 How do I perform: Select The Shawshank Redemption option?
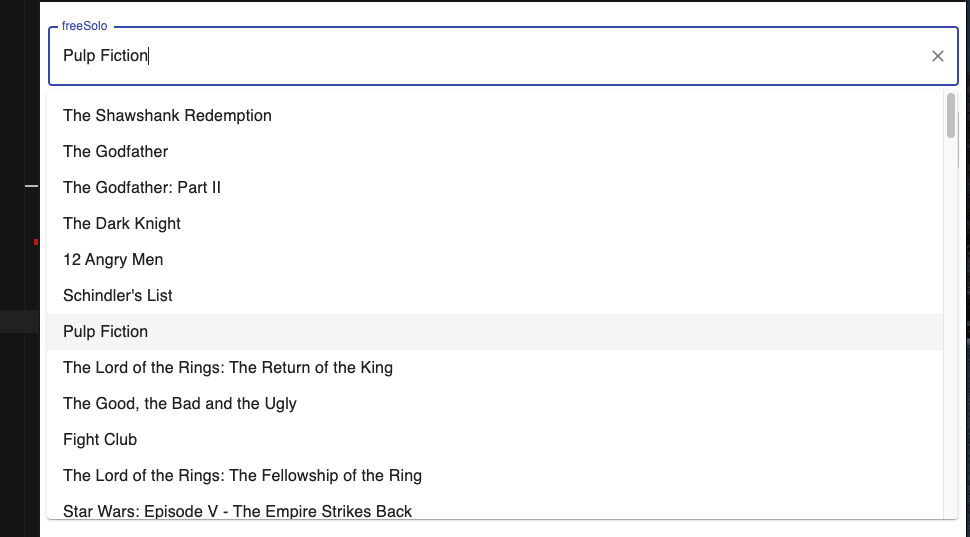[x=167, y=116]
